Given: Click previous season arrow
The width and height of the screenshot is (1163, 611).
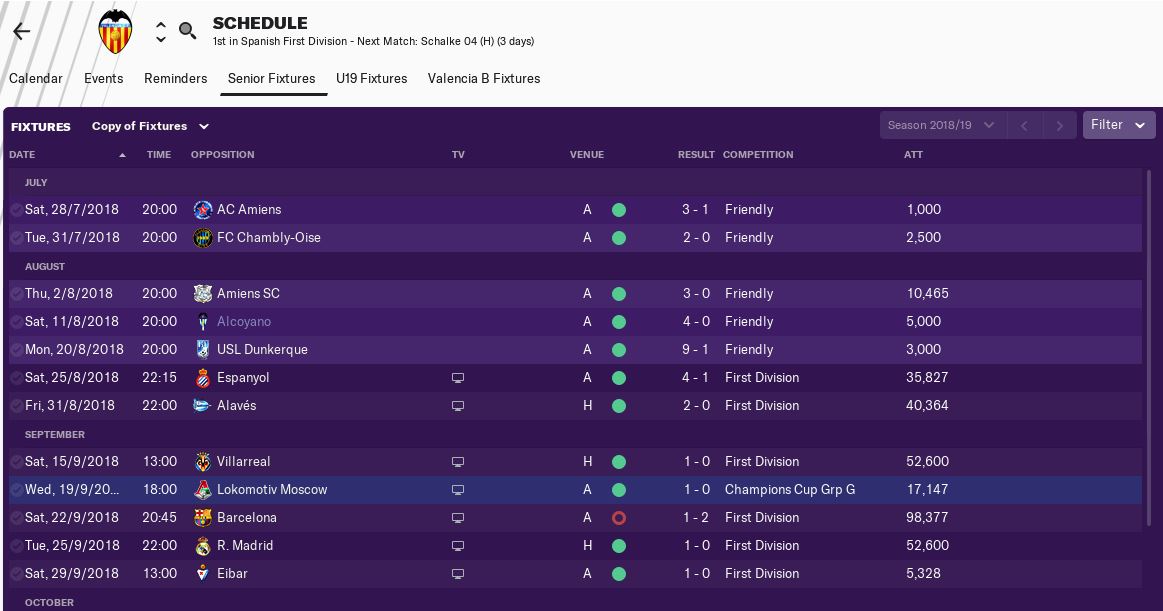Looking at the screenshot, I should coord(1024,126).
